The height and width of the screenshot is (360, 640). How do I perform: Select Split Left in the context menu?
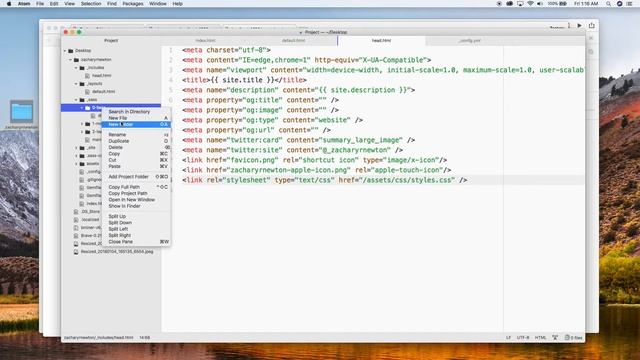pyautogui.click(x=136, y=229)
